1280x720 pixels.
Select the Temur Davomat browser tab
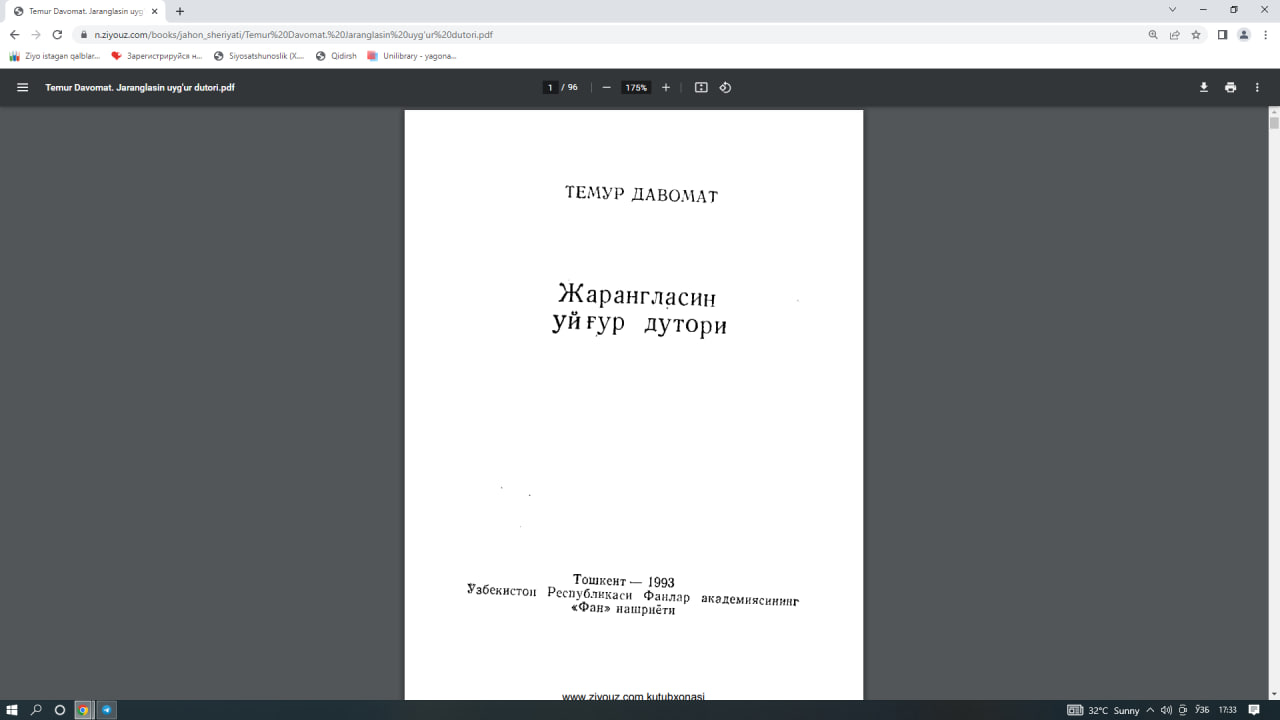[84, 11]
